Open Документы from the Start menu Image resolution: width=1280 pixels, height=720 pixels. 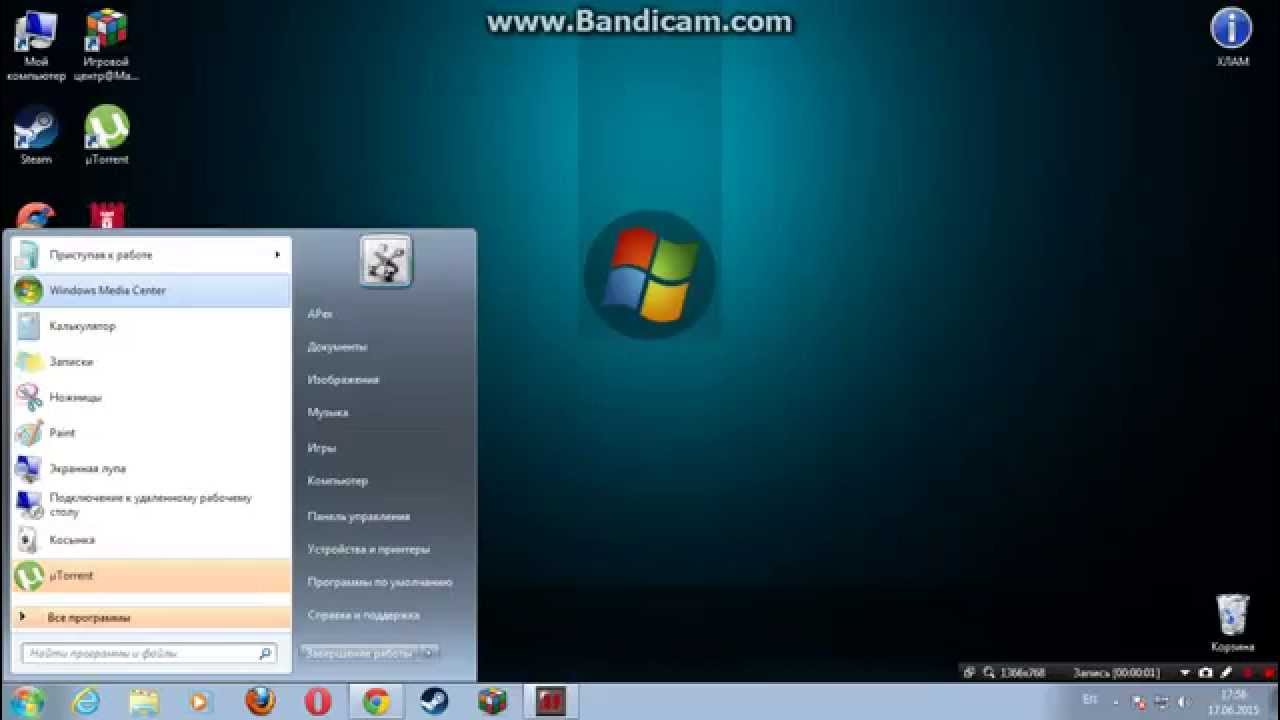click(x=337, y=347)
